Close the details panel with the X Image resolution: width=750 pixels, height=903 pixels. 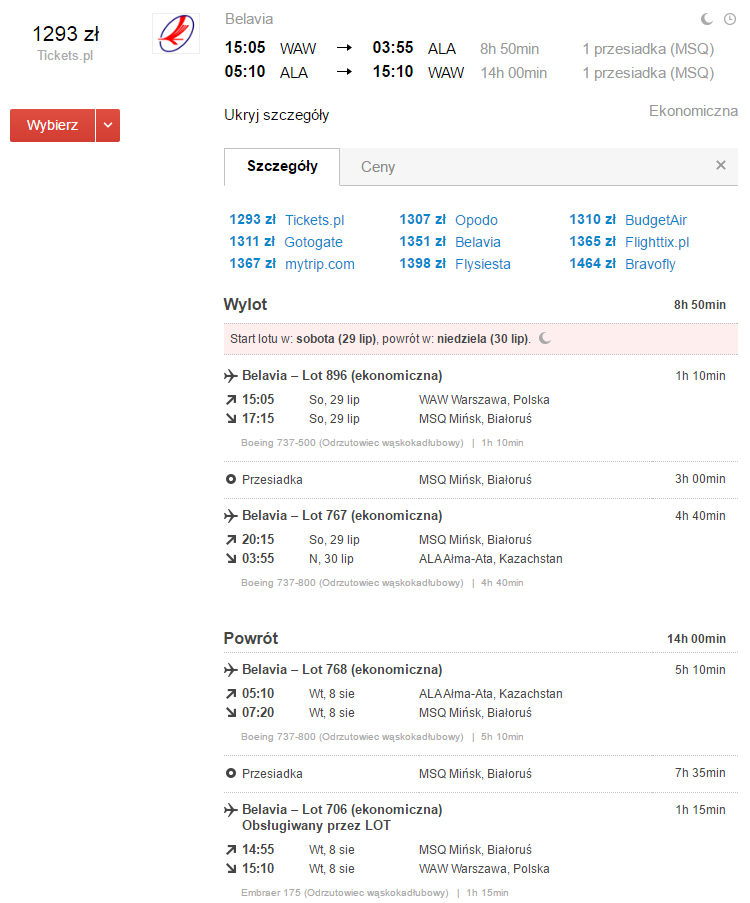click(721, 165)
